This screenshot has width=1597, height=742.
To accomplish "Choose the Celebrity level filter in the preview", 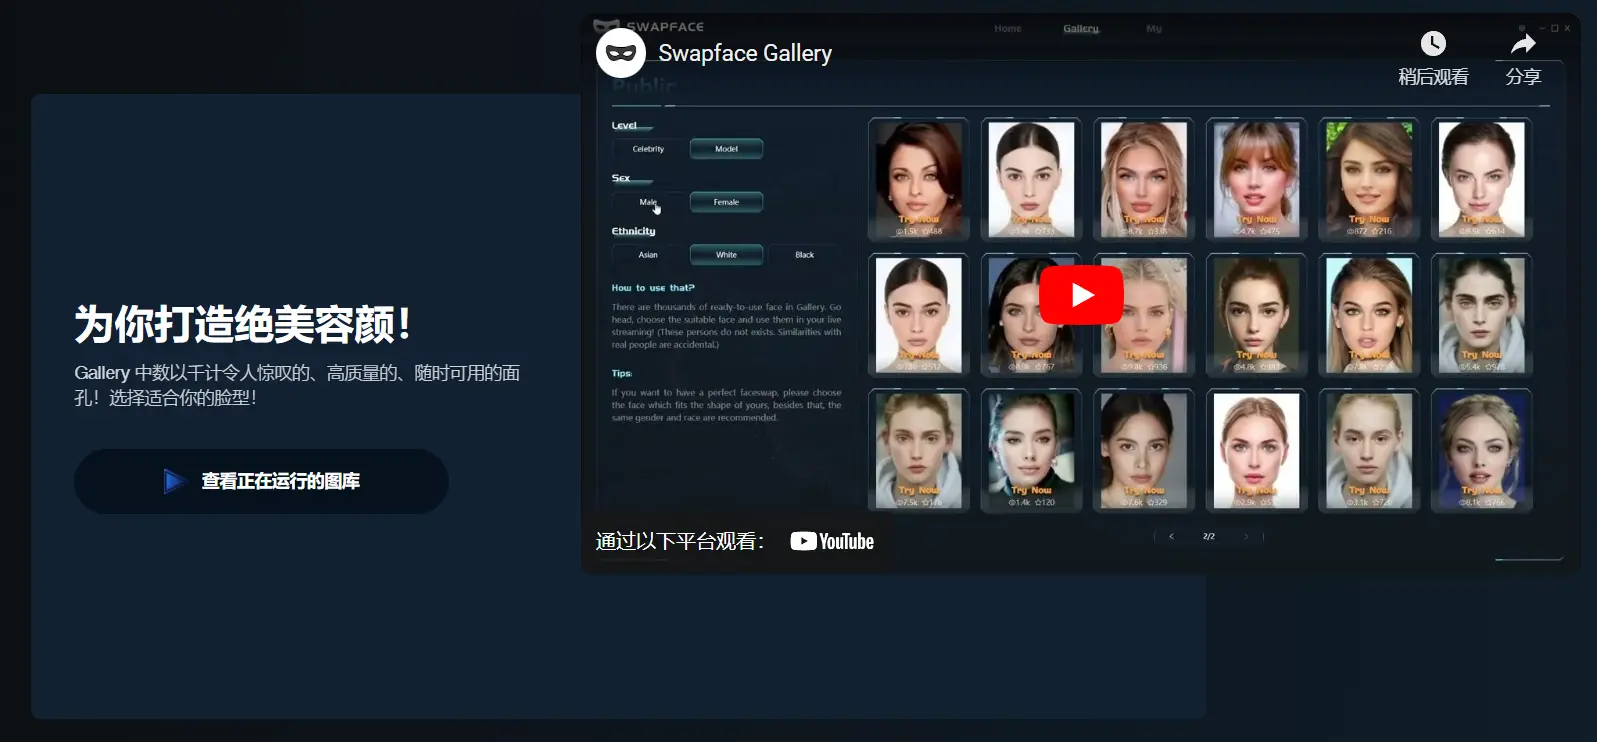I will pyautogui.click(x=648, y=149).
